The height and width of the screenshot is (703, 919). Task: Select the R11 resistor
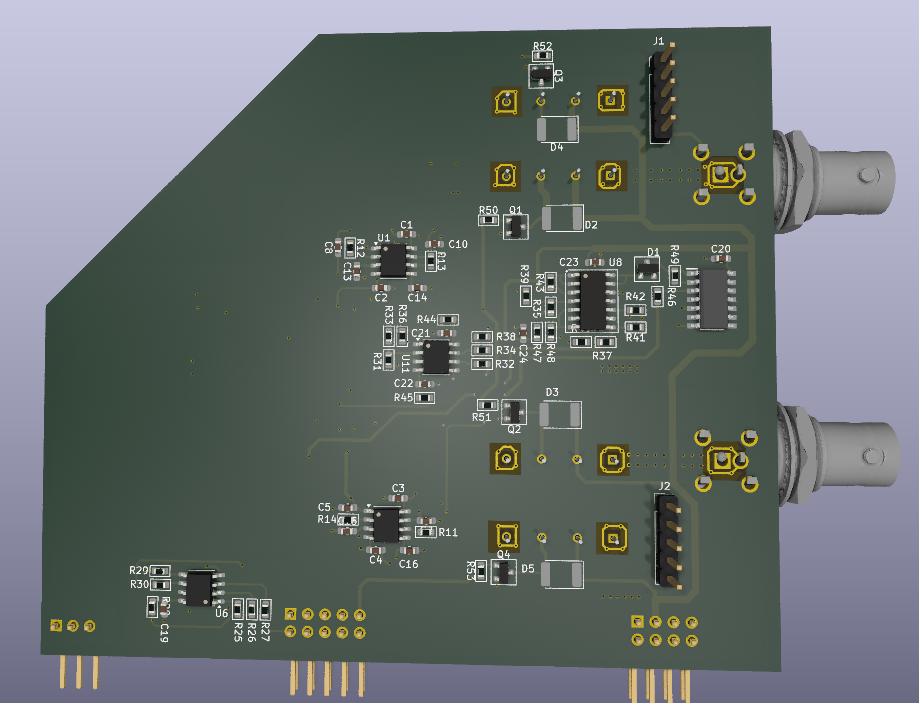pos(424,533)
